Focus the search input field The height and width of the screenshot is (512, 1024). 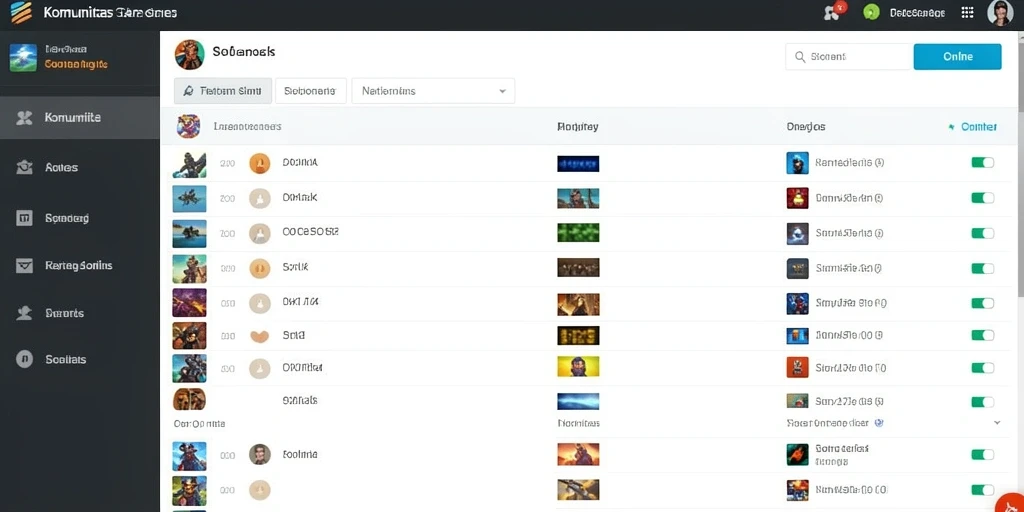pyautogui.click(x=849, y=57)
